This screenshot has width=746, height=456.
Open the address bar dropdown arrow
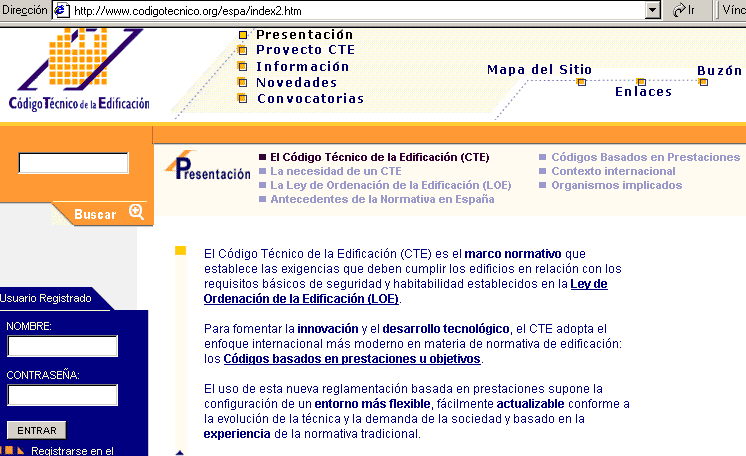653,10
